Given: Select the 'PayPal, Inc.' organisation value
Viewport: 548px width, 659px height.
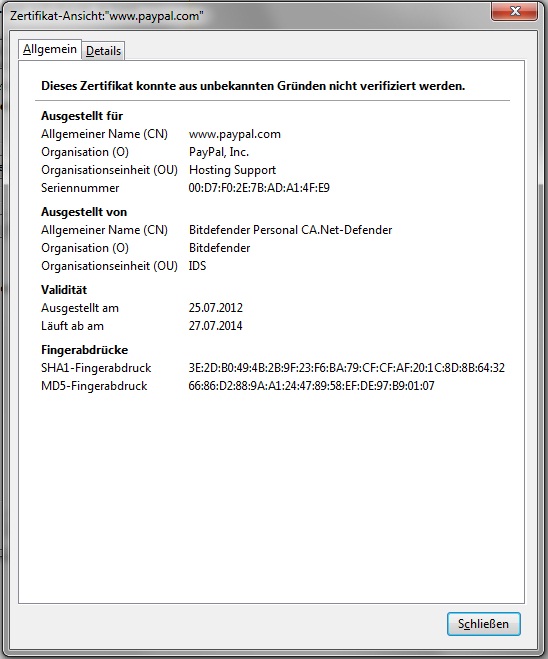Looking at the screenshot, I should (x=219, y=152).
